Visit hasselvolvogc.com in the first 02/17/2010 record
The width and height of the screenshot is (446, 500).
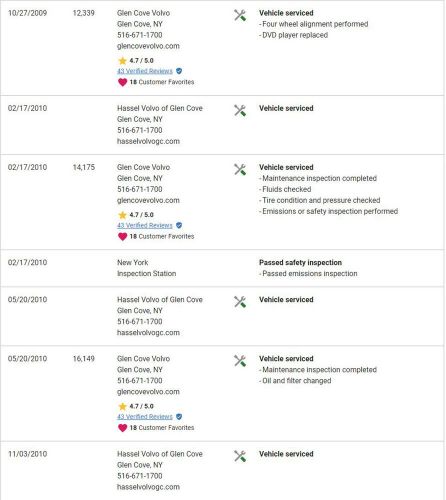coord(148,141)
